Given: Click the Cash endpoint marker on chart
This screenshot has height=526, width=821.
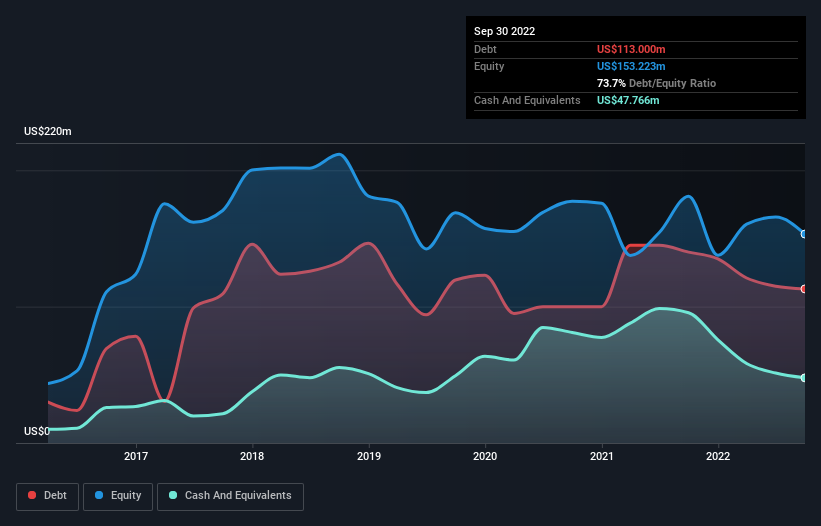Looking at the screenshot, I should 804,377.
